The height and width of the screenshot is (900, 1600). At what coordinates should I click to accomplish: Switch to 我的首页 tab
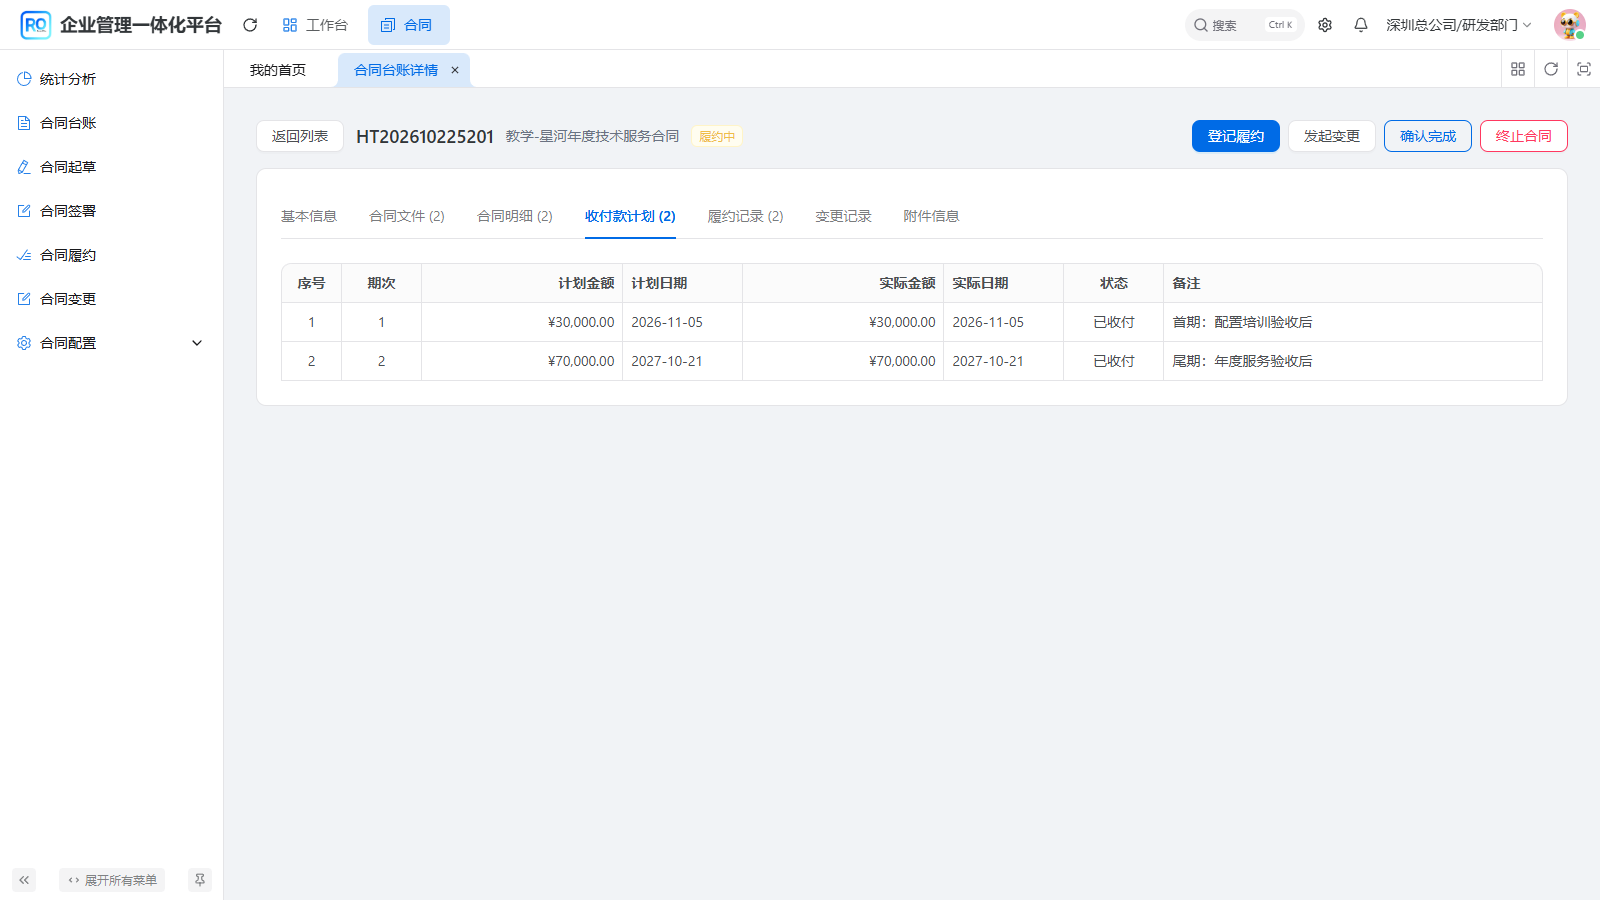[x=278, y=70]
